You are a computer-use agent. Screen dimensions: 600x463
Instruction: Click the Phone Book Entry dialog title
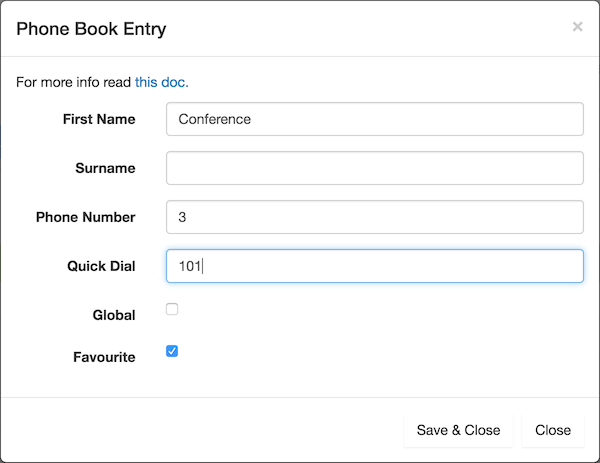click(91, 29)
